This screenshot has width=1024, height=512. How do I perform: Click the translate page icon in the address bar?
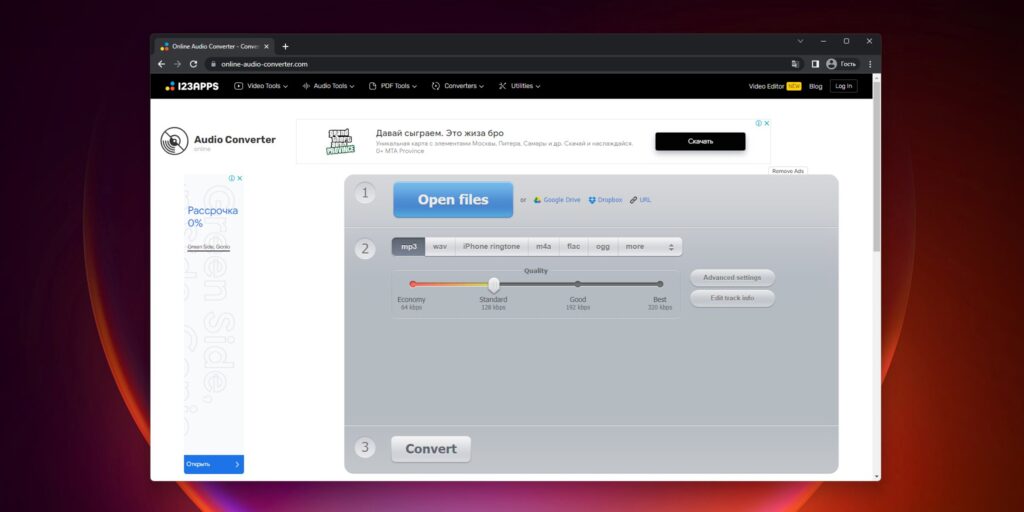[795, 64]
